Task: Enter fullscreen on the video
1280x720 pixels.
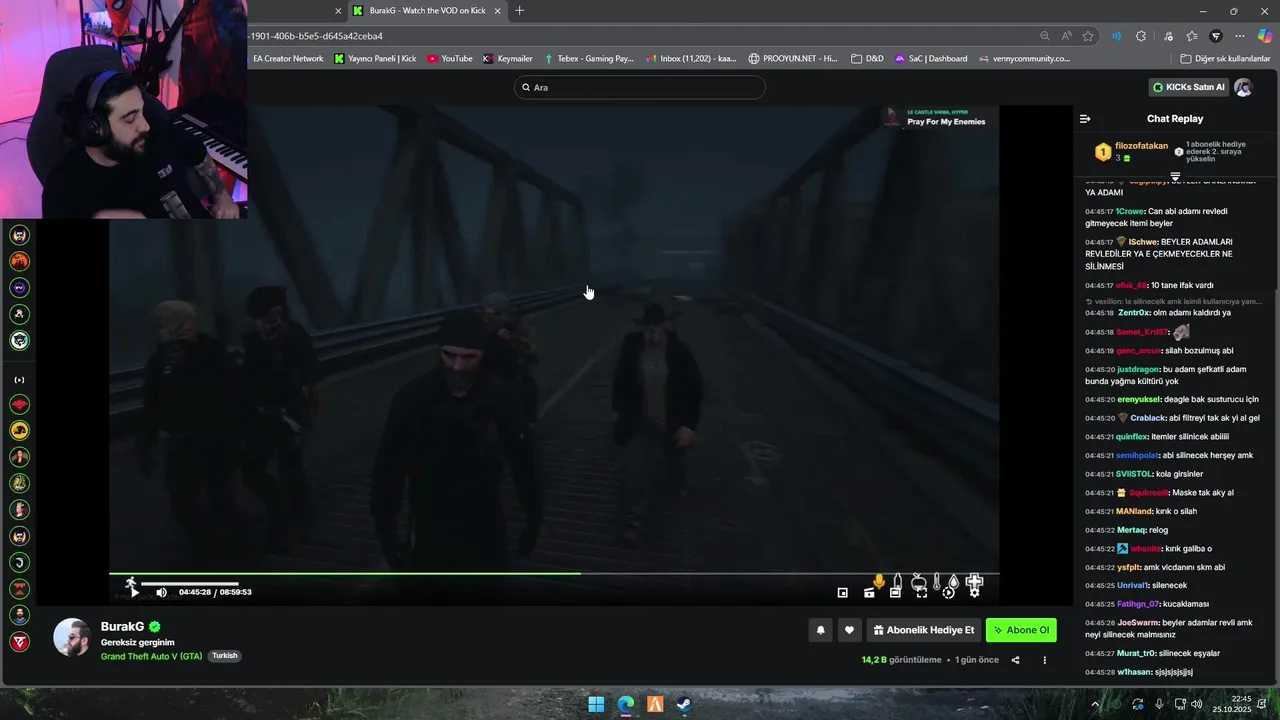Action: [922, 592]
